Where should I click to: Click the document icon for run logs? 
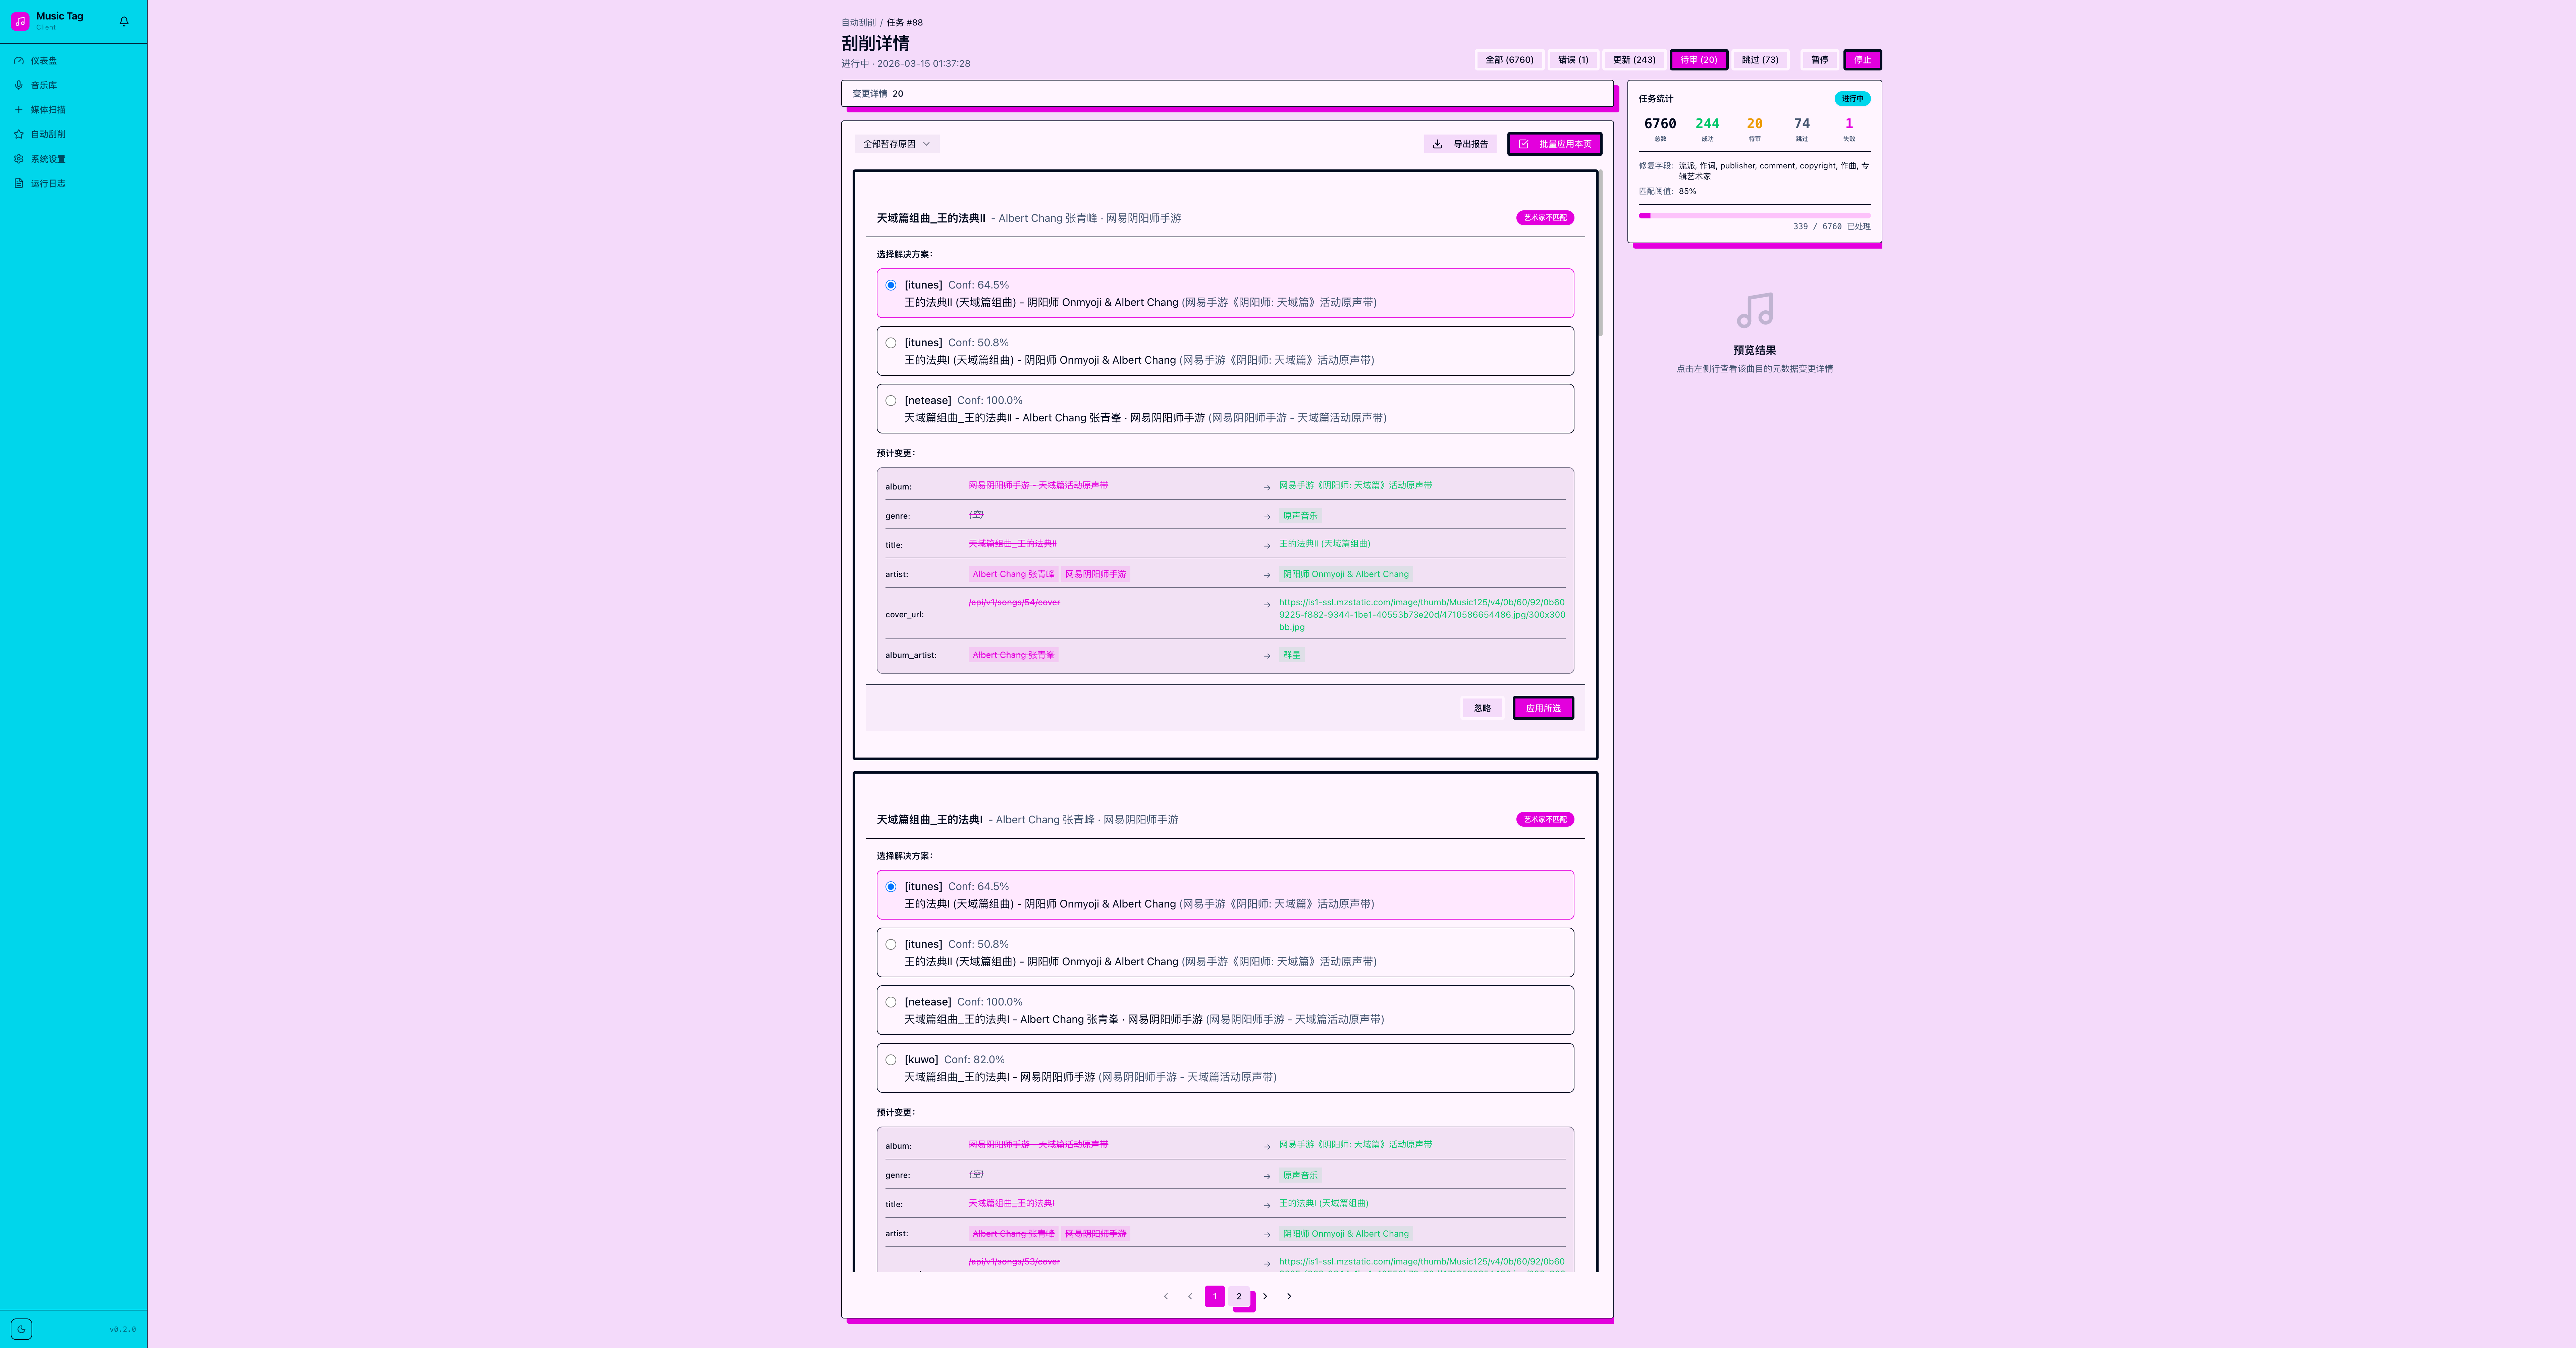pos(19,183)
